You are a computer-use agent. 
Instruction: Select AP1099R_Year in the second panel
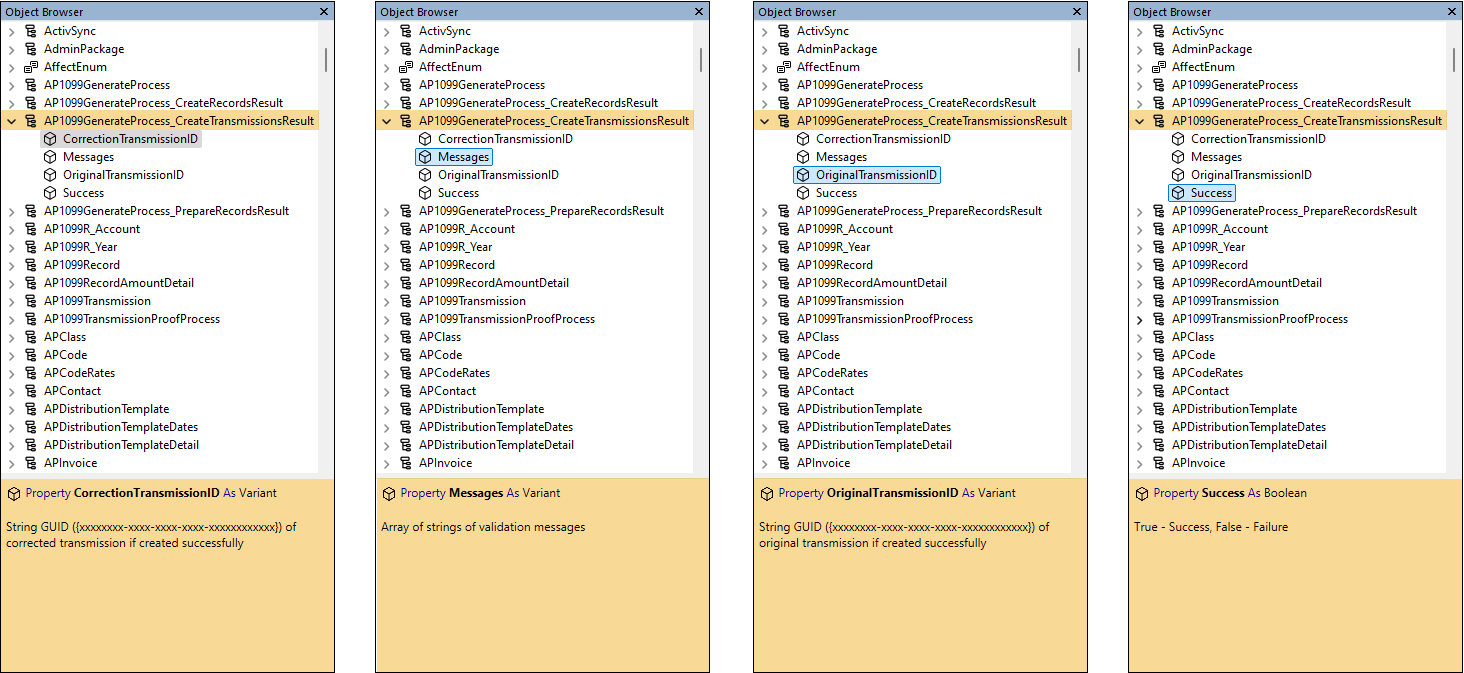click(x=454, y=246)
